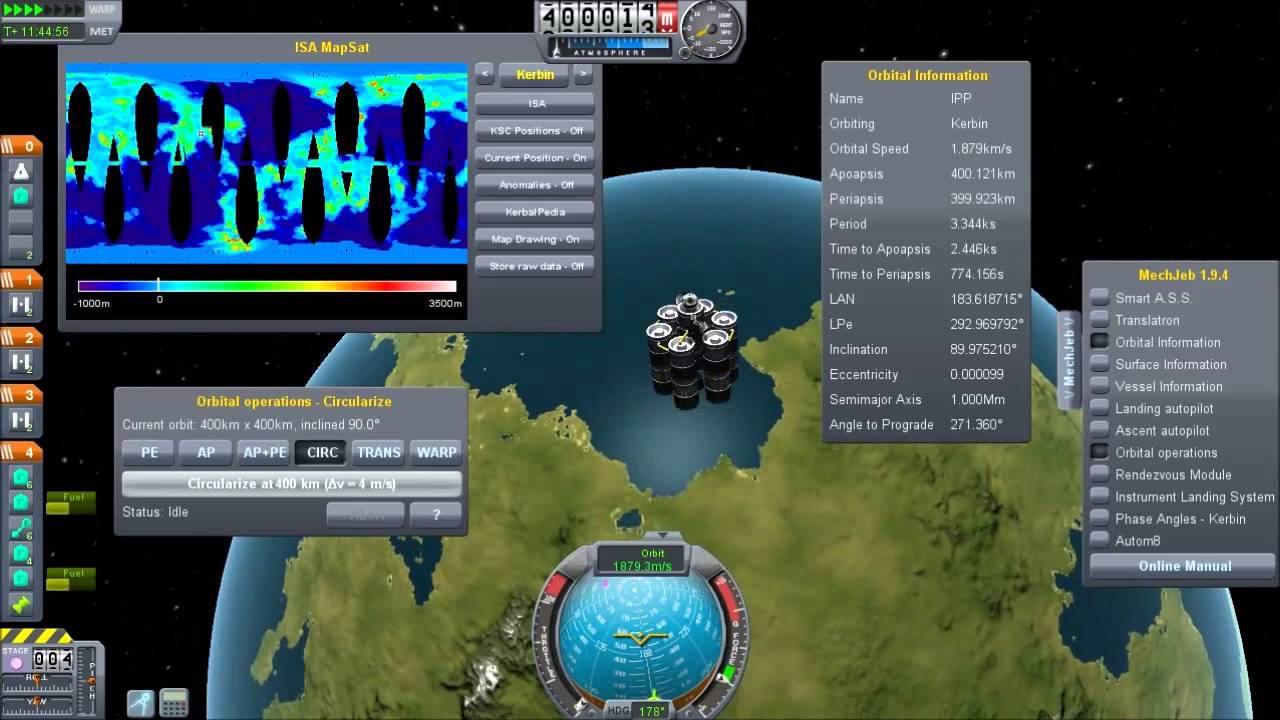Switch to previous planet in ISA MapSat
Image resolution: width=1280 pixels, height=720 pixels.
tap(484, 74)
